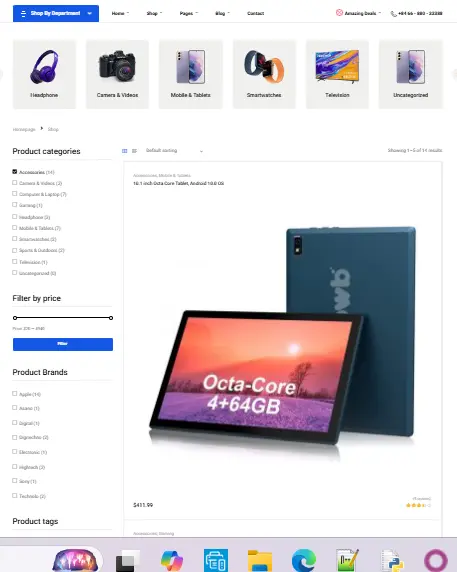This screenshot has height=572, width=457.
Task: Switch to list view layout
Action: point(134,151)
